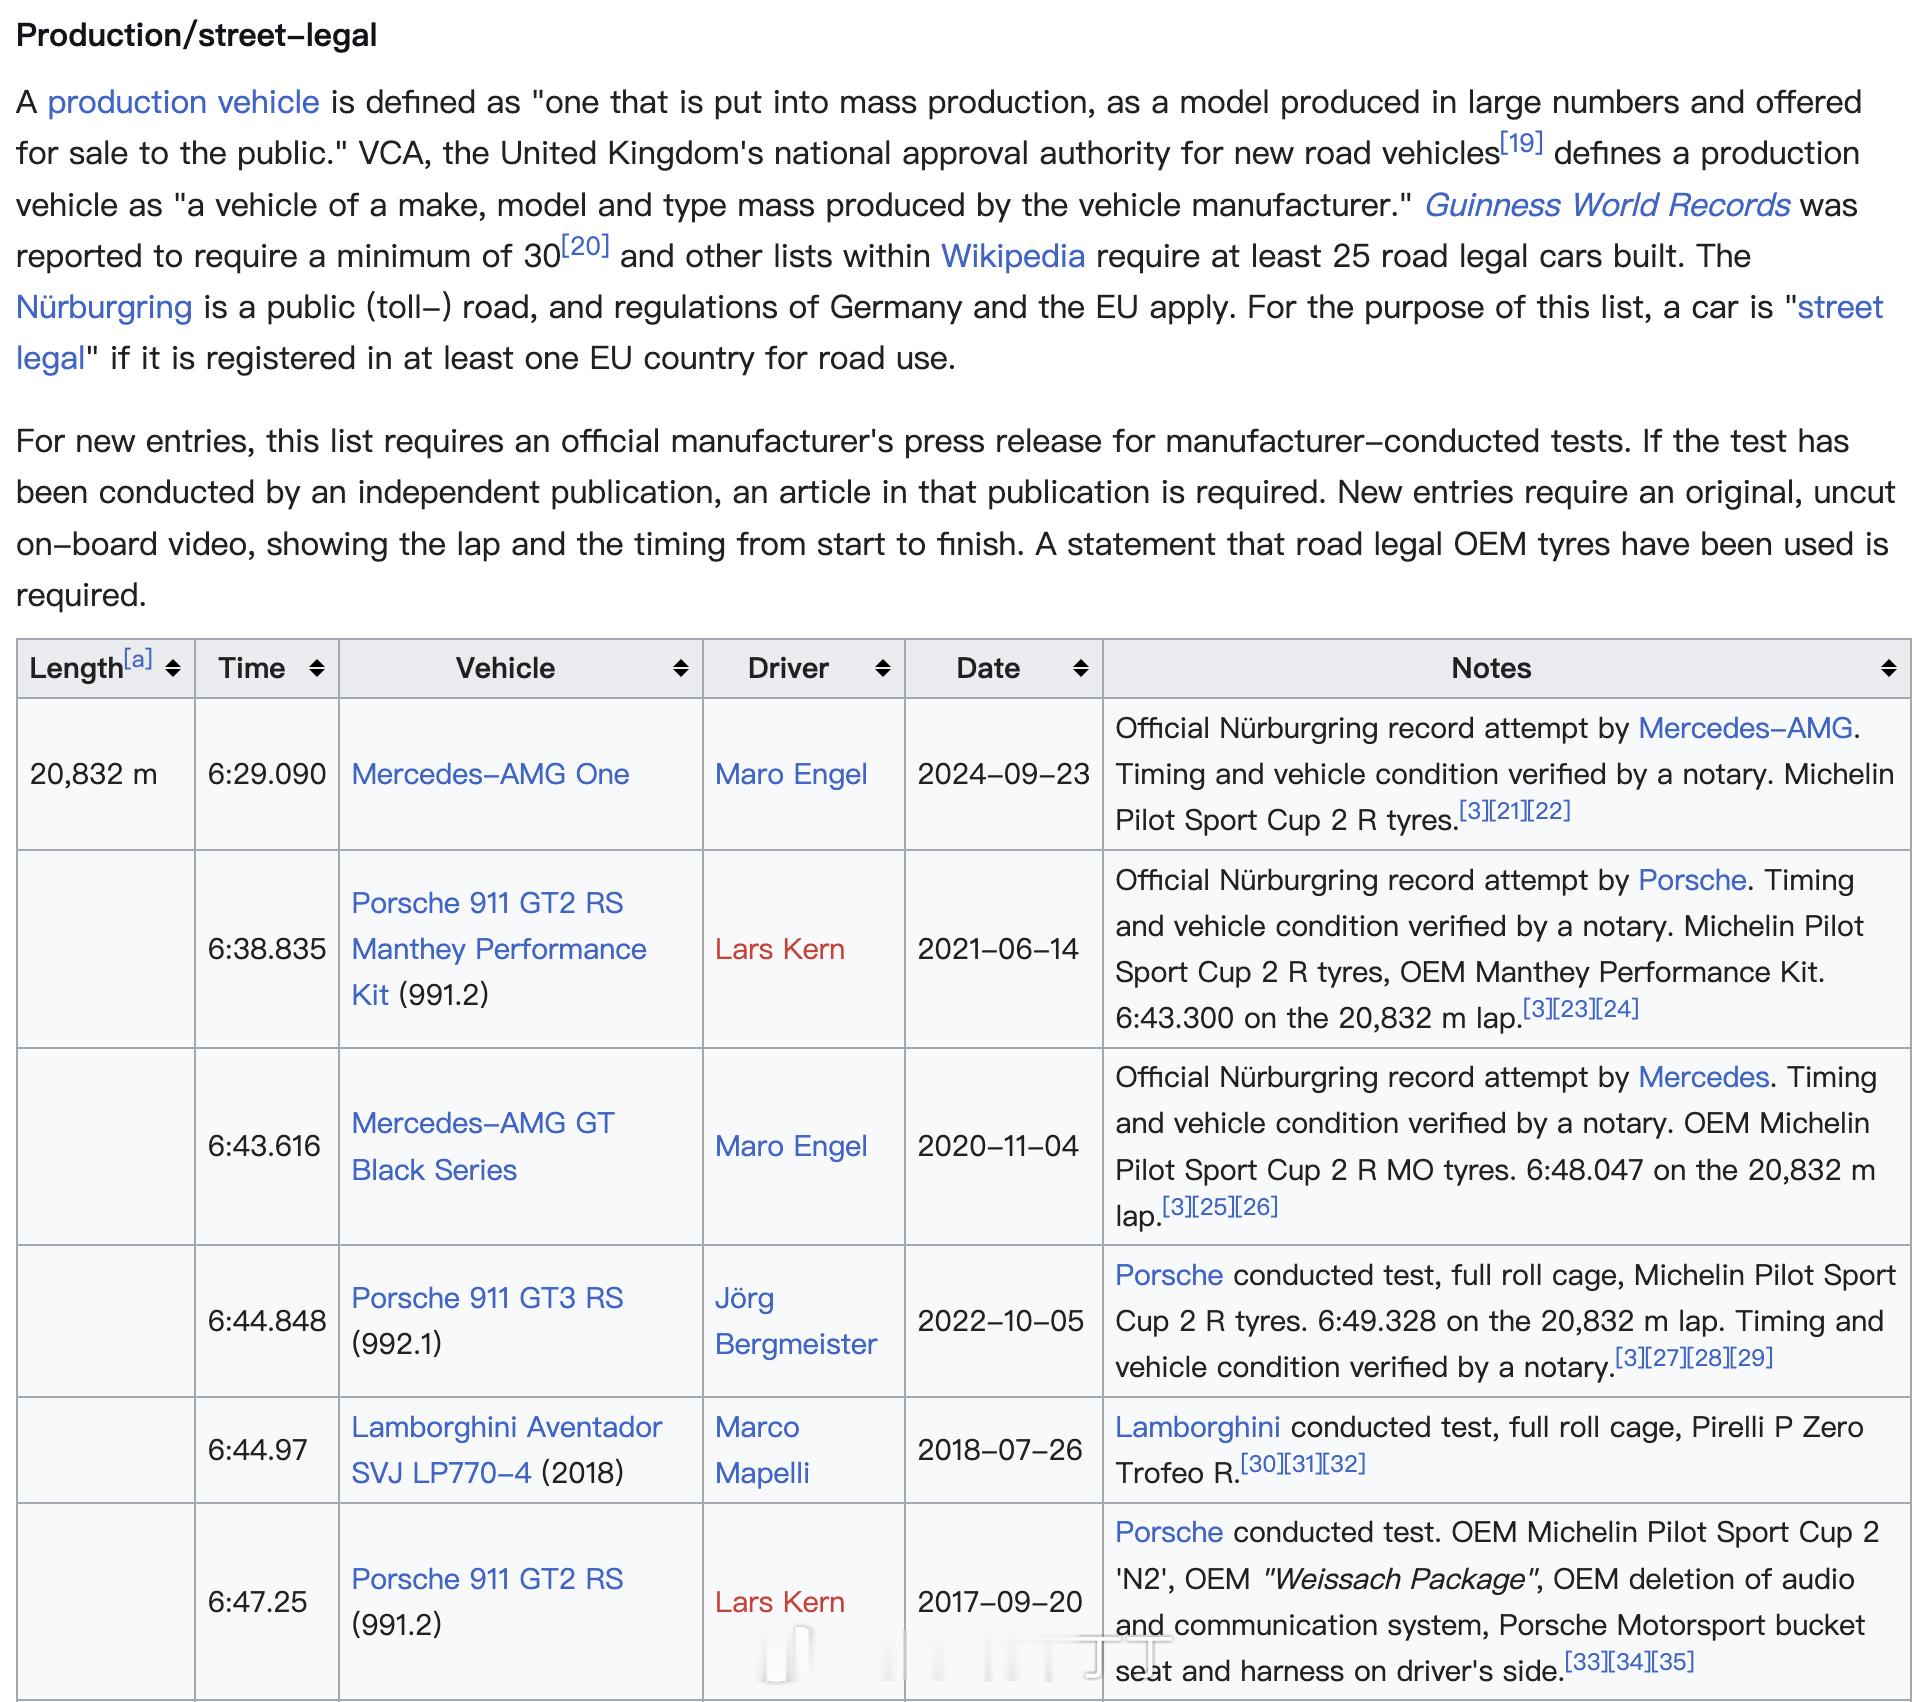Sort table by Length column arrows
Viewport: 1926px width, 1702px height.
click(173, 668)
